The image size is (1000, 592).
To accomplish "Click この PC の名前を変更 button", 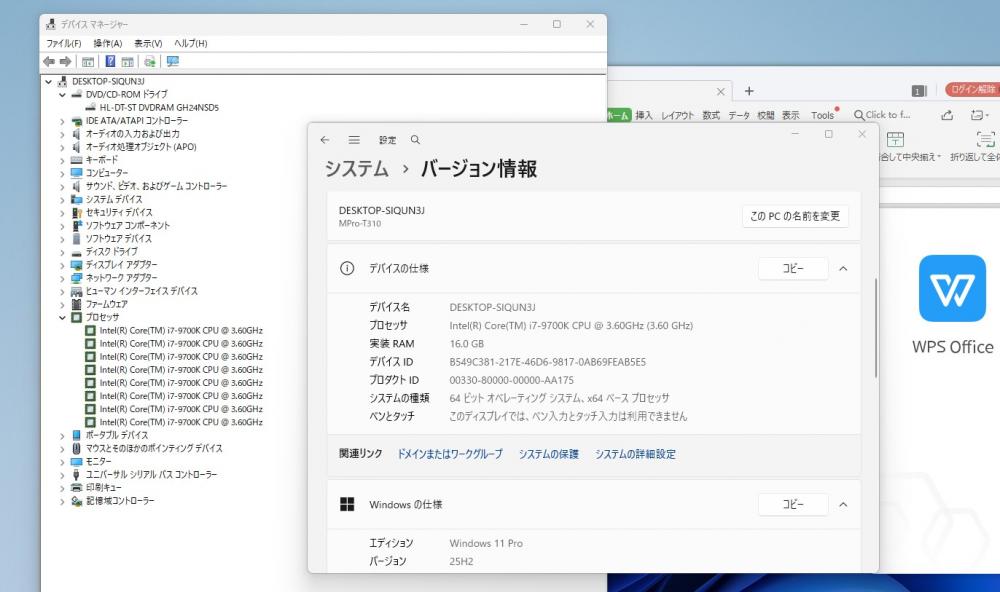I will (795, 216).
